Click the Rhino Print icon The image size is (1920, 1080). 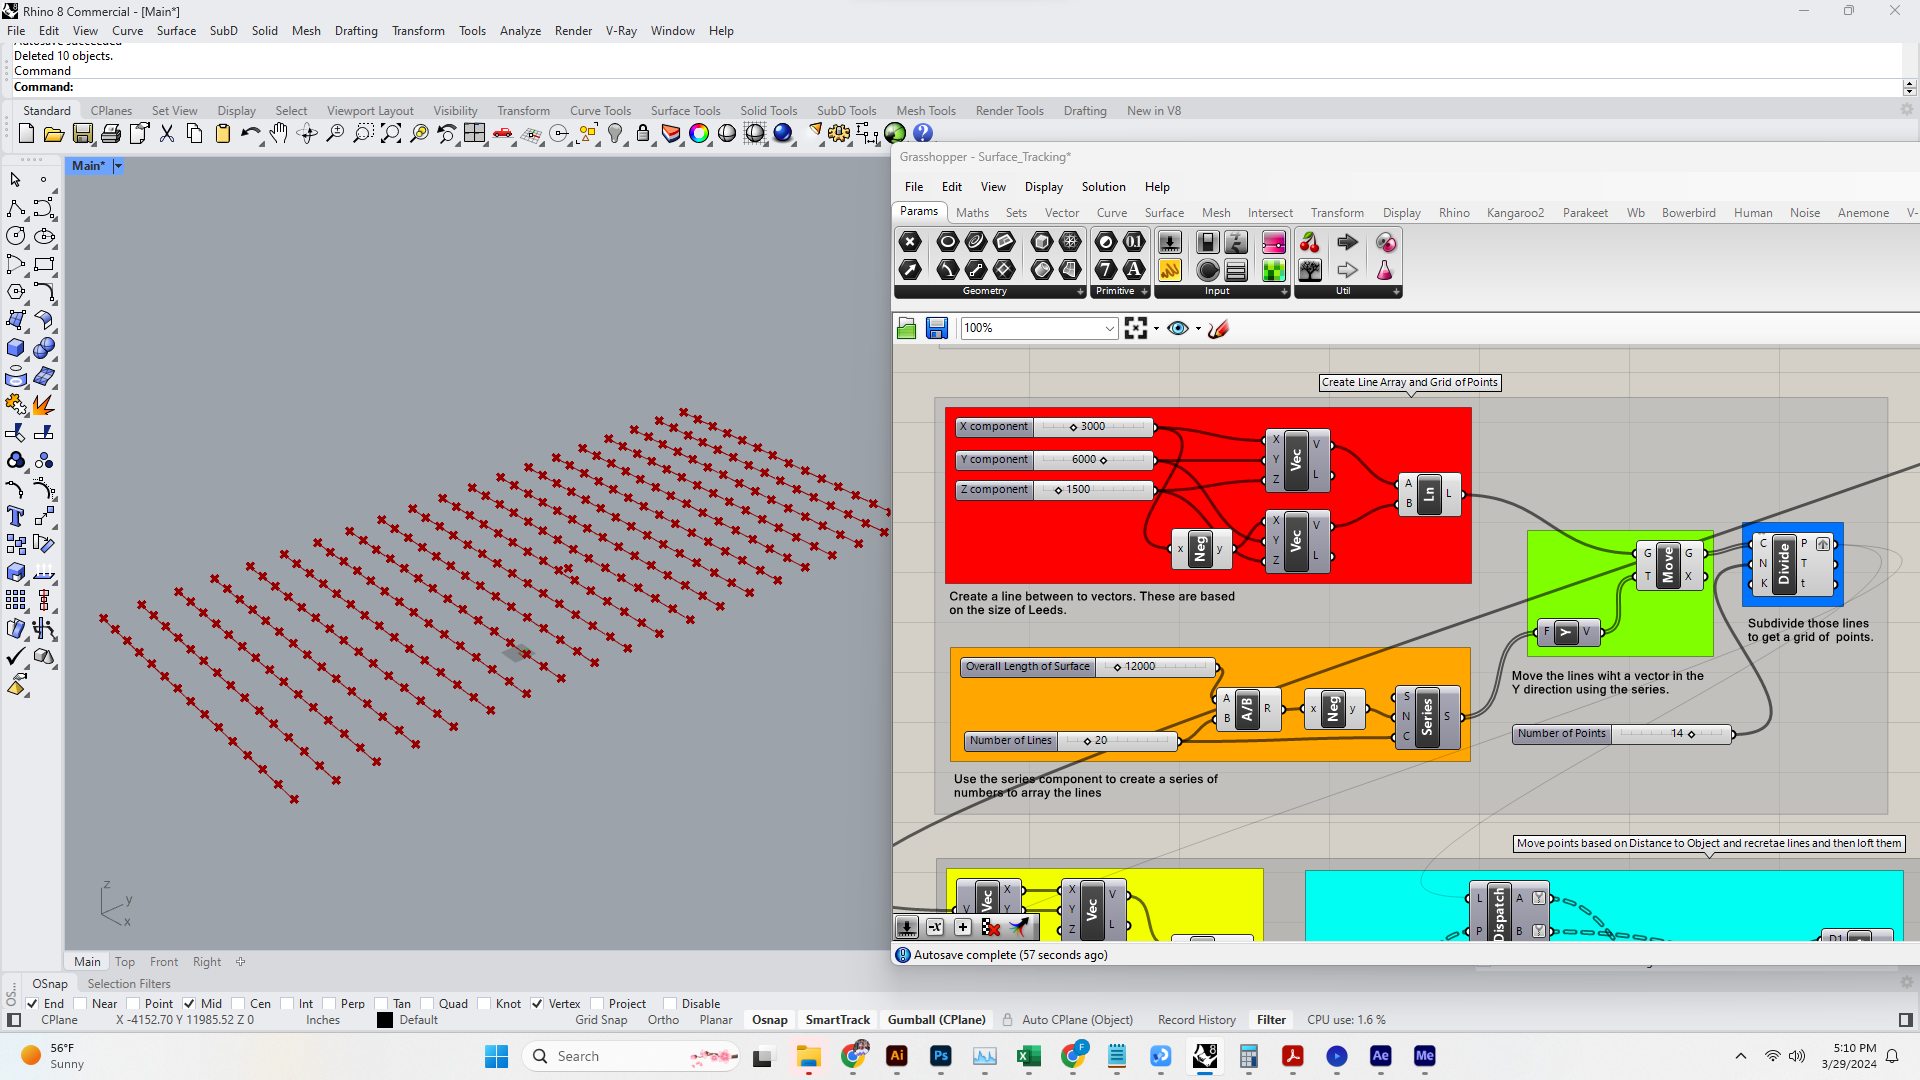111,133
